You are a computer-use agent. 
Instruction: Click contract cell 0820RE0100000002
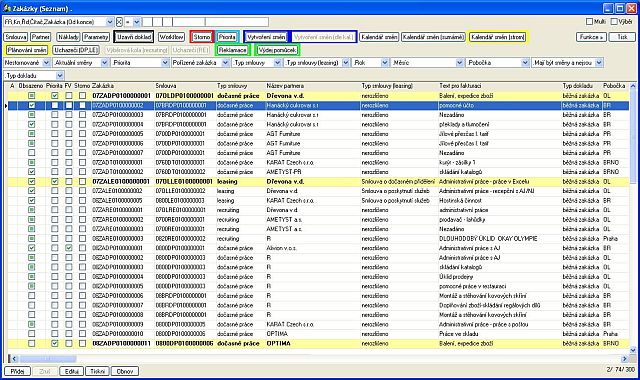pos(185,239)
